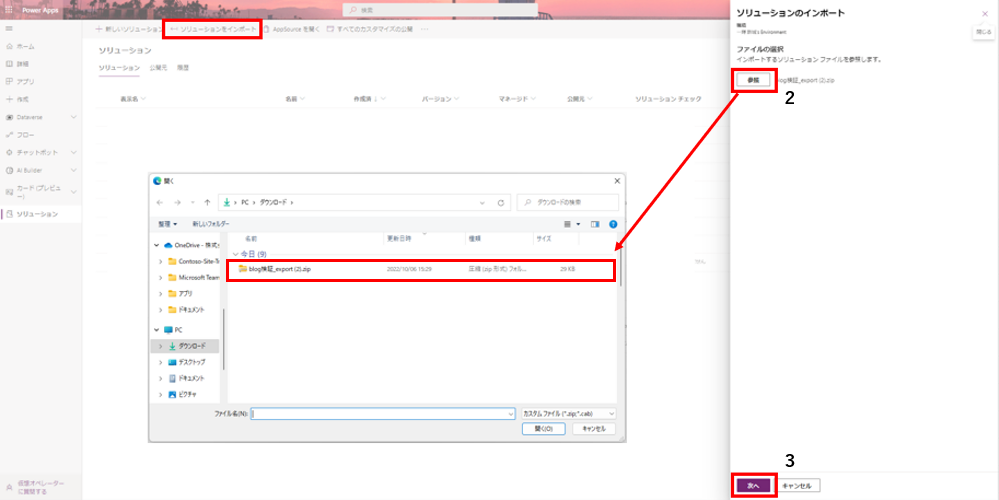999x500 pixels.
Task: Click ソリューションをインポート in command bar
Action: click(213, 29)
